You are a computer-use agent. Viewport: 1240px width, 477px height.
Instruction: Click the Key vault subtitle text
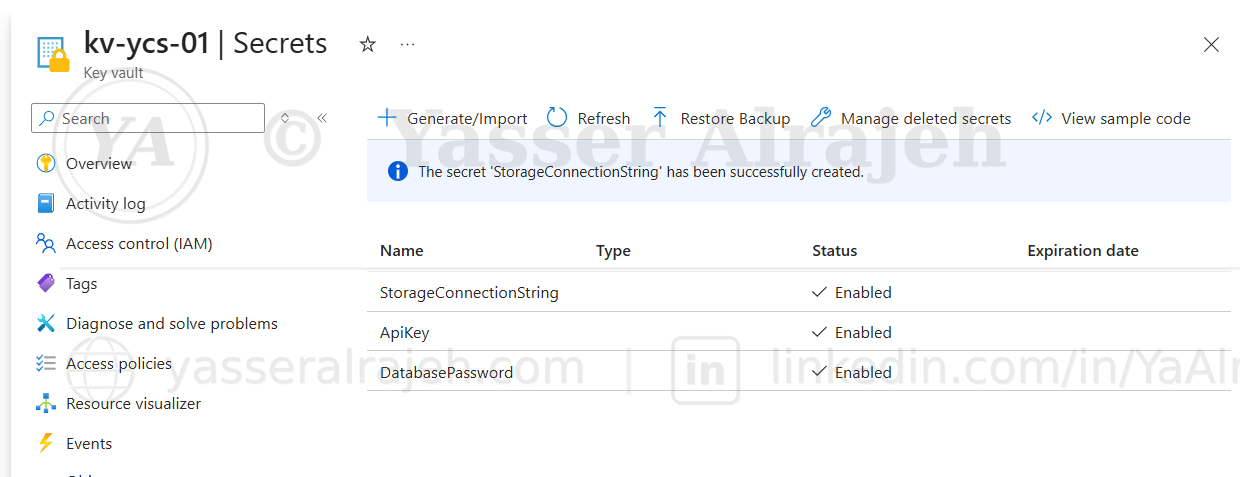(114, 73)
